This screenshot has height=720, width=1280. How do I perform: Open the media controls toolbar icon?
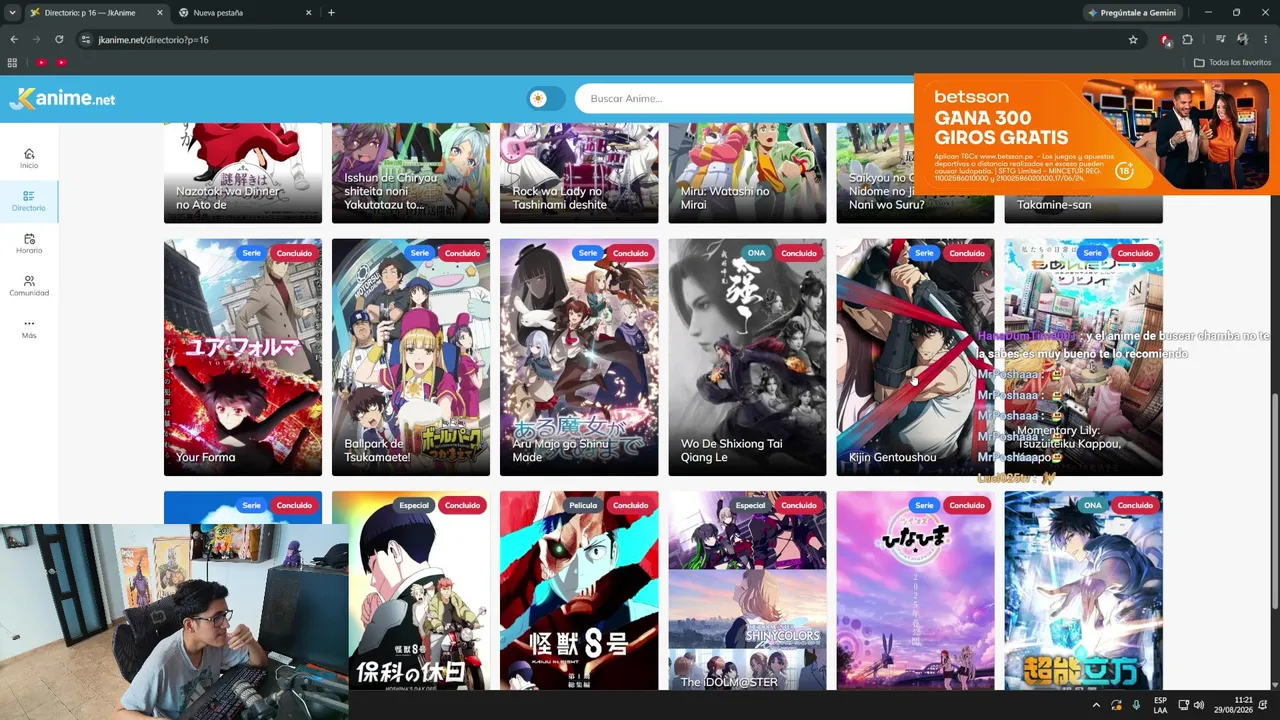point(1221,40)
